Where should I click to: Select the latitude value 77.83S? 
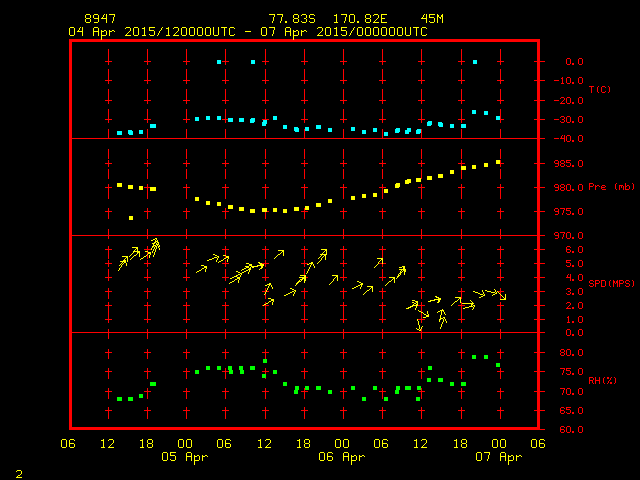click(x=288, y=19)
